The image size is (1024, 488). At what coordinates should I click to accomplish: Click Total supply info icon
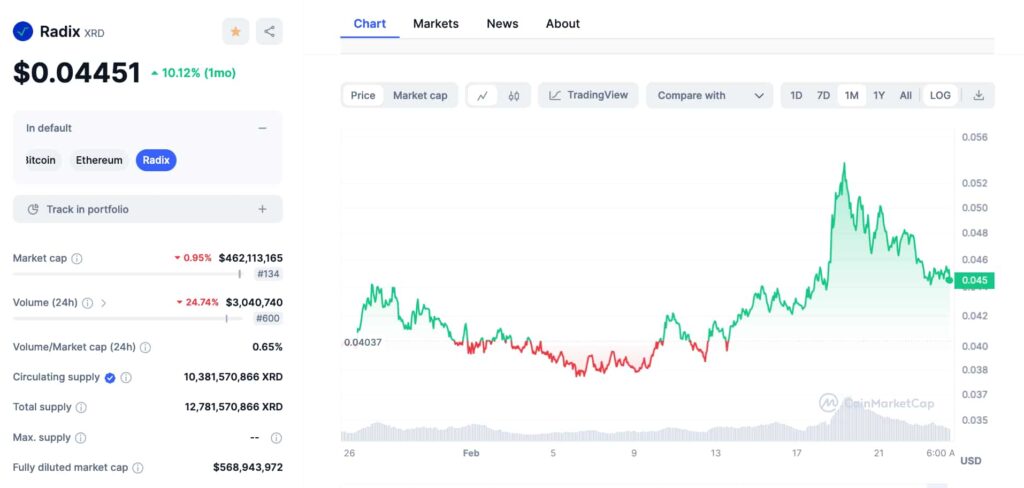pyautogui.click(x=81, y=408)
